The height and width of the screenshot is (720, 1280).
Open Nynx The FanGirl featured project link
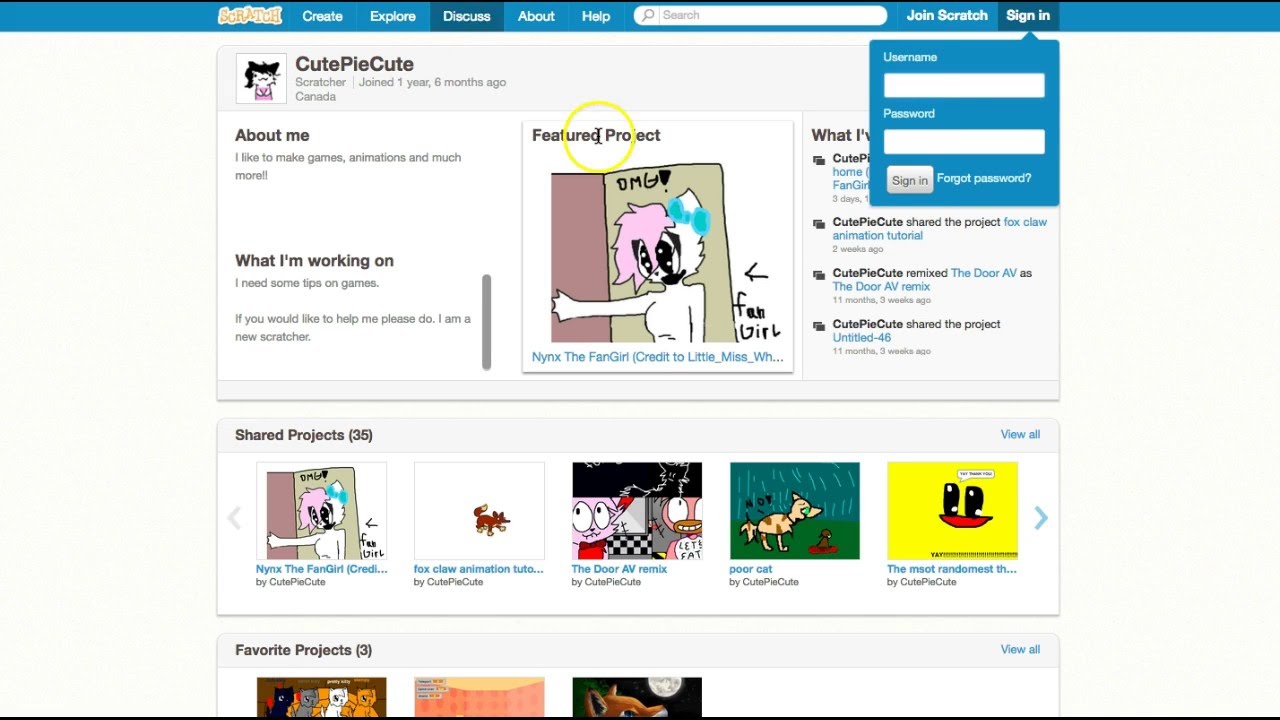(x=657, y=357)
